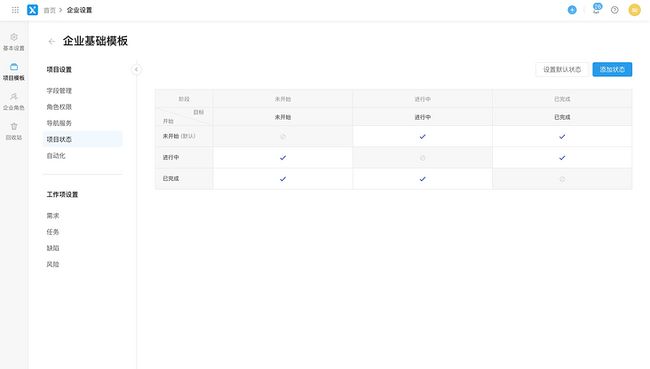Click the 设置默认状态 button
This screenshot has height=369, width=650.
(x=562, y=69)
